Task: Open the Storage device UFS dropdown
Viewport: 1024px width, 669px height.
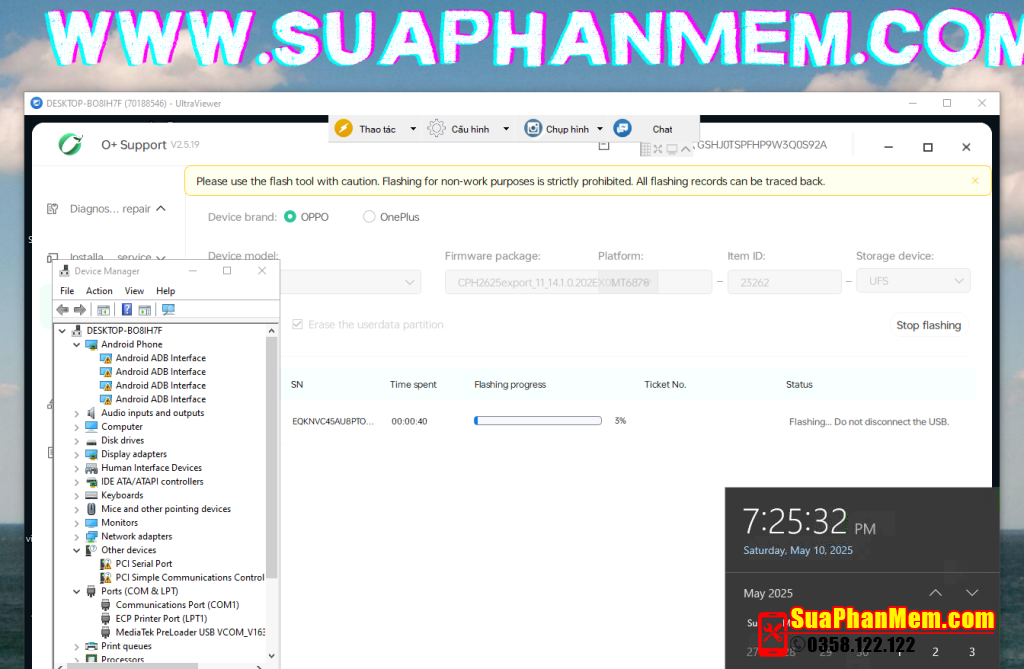Action: [x=912, y=282]
